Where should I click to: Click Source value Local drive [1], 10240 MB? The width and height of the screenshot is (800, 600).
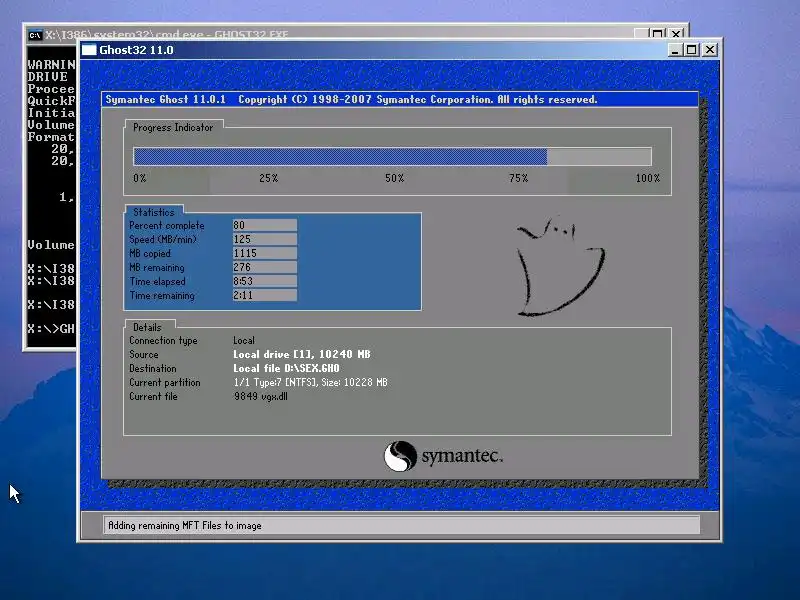pyautogui.click(x=302, y=354)
